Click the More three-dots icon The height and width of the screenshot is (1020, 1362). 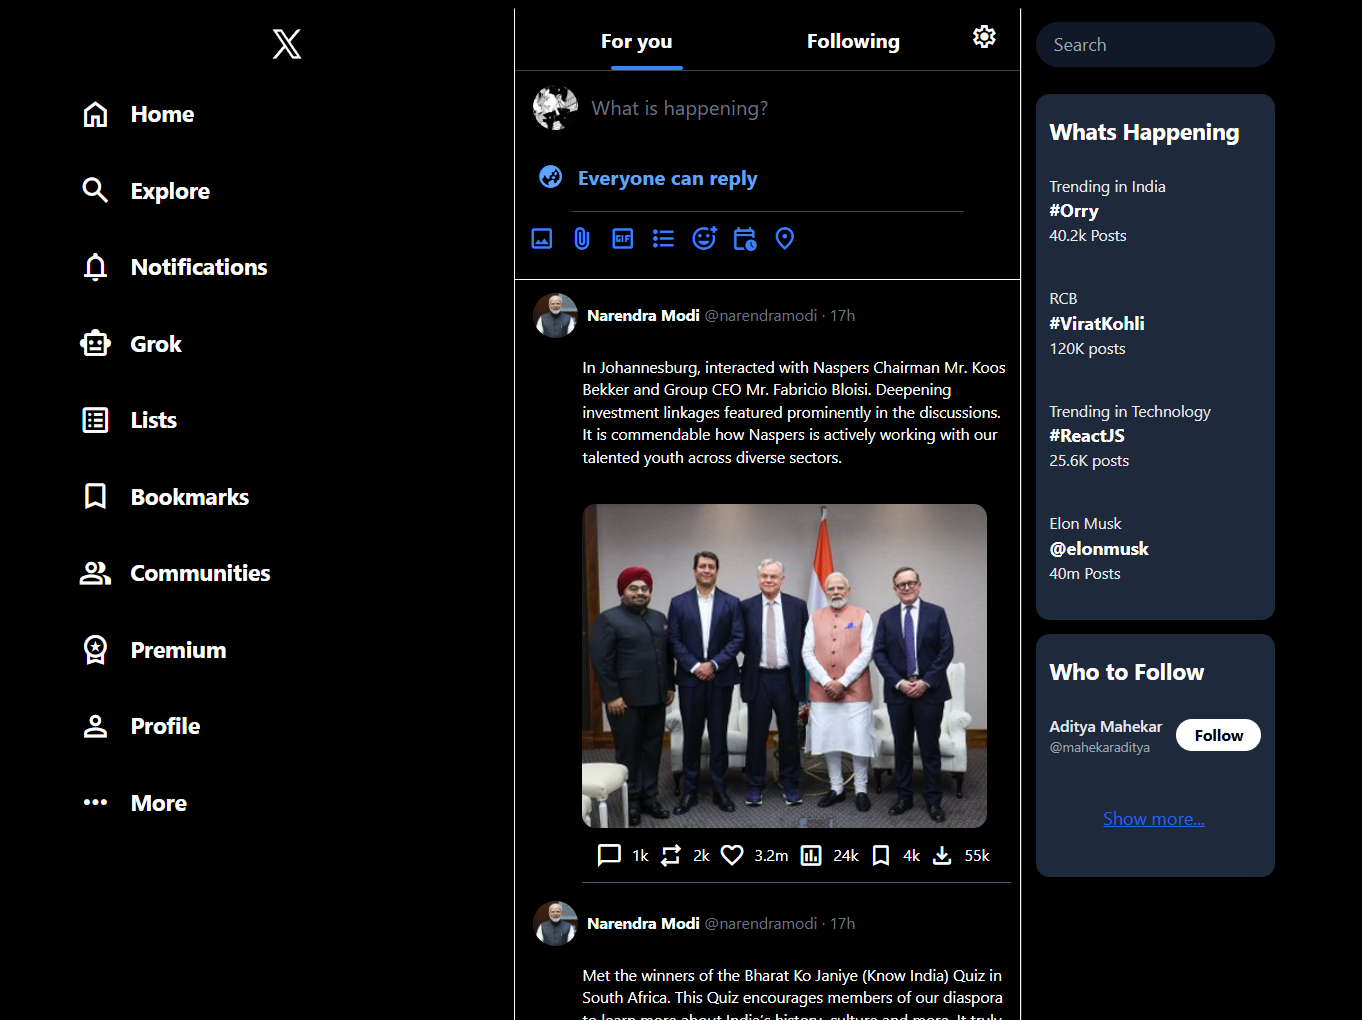click(x=95, y=802)
